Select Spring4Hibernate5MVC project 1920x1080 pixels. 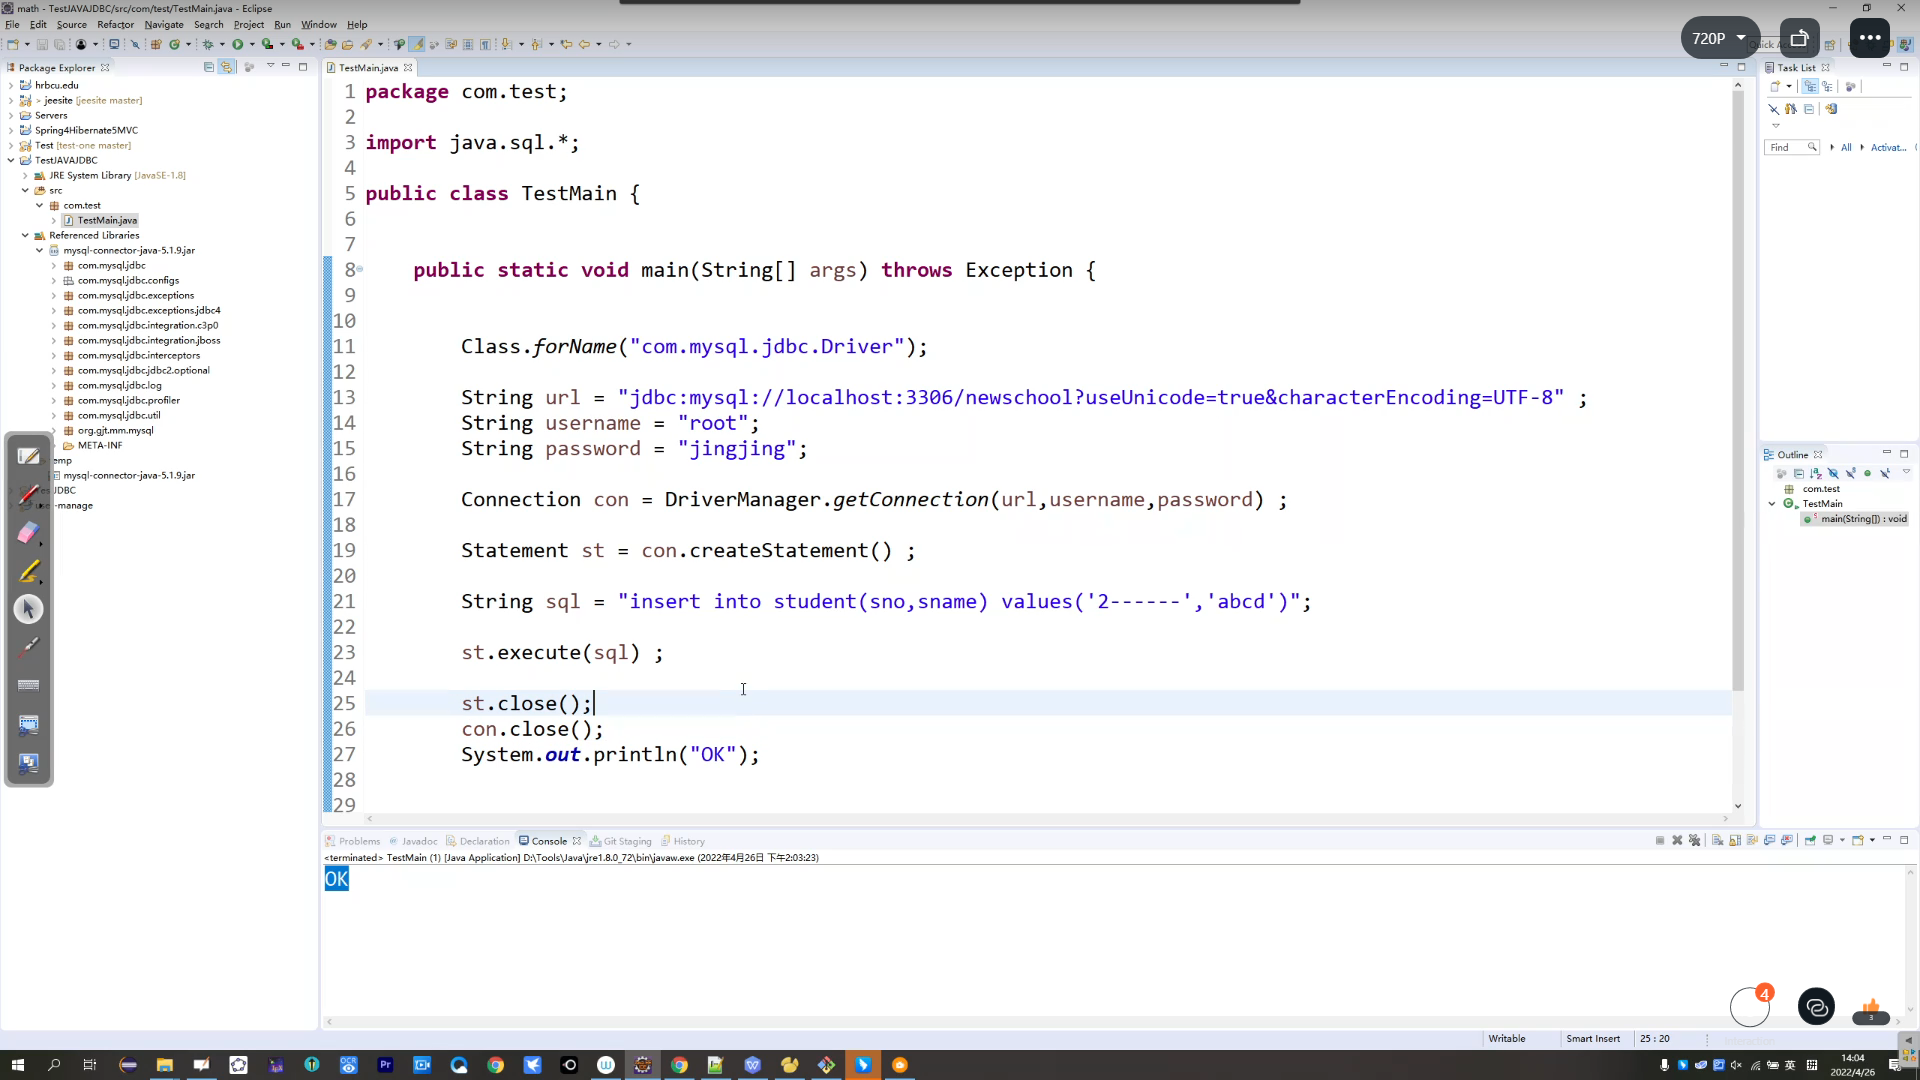[86, 130]
